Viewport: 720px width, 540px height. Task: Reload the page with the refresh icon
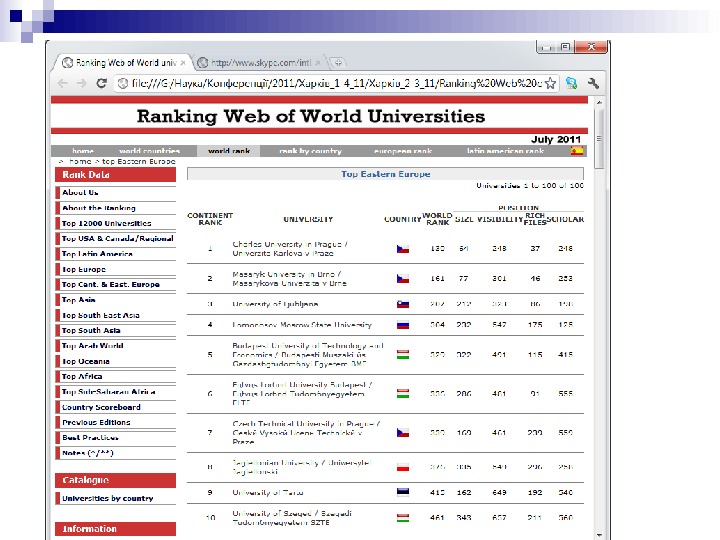coord(101,83)
